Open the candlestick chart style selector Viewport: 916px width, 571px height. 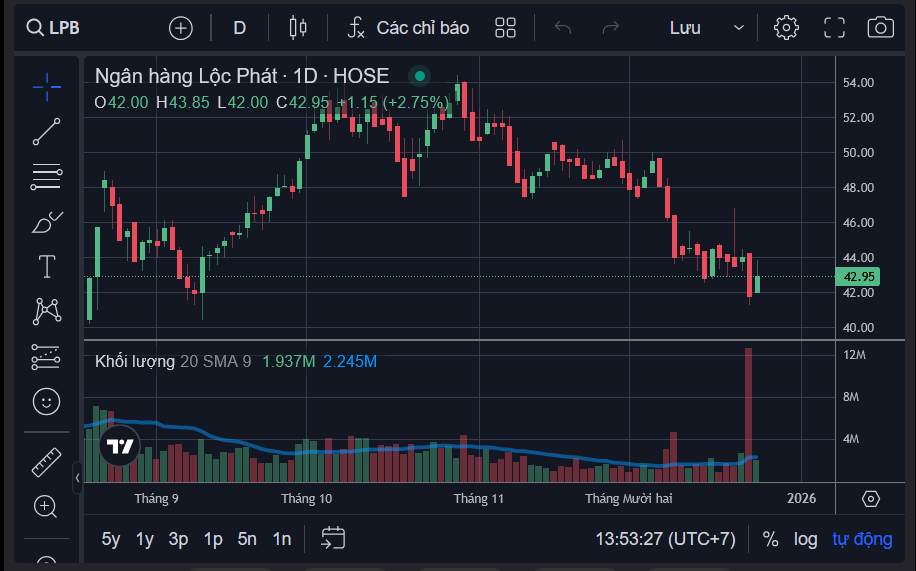pos(297,28)
